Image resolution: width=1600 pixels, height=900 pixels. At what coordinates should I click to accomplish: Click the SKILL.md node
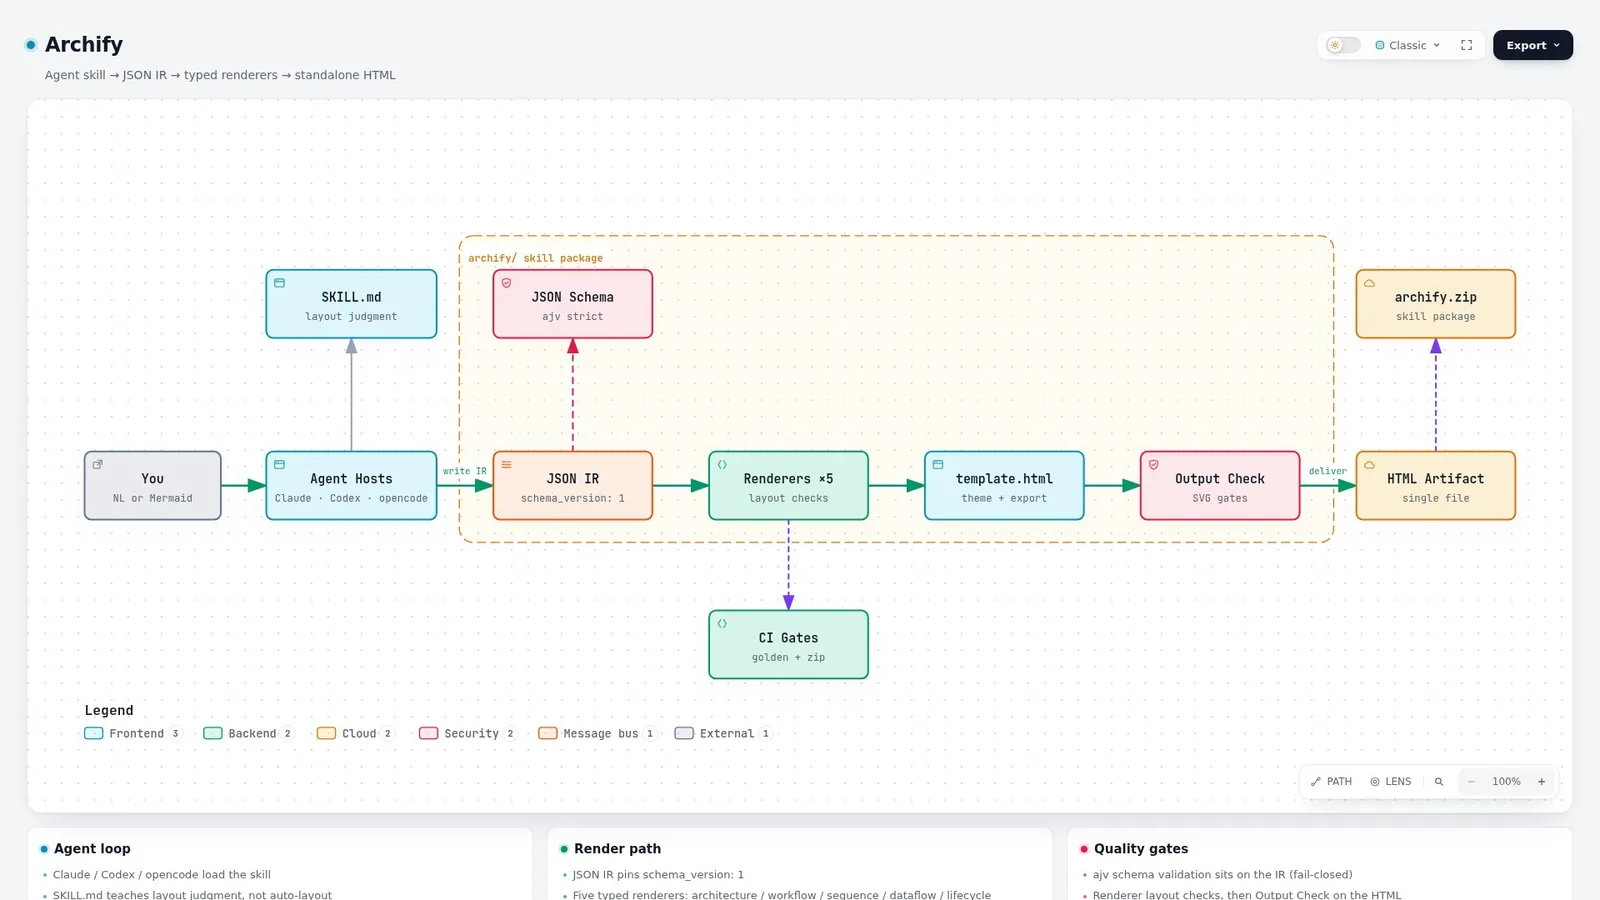(351, 304)
